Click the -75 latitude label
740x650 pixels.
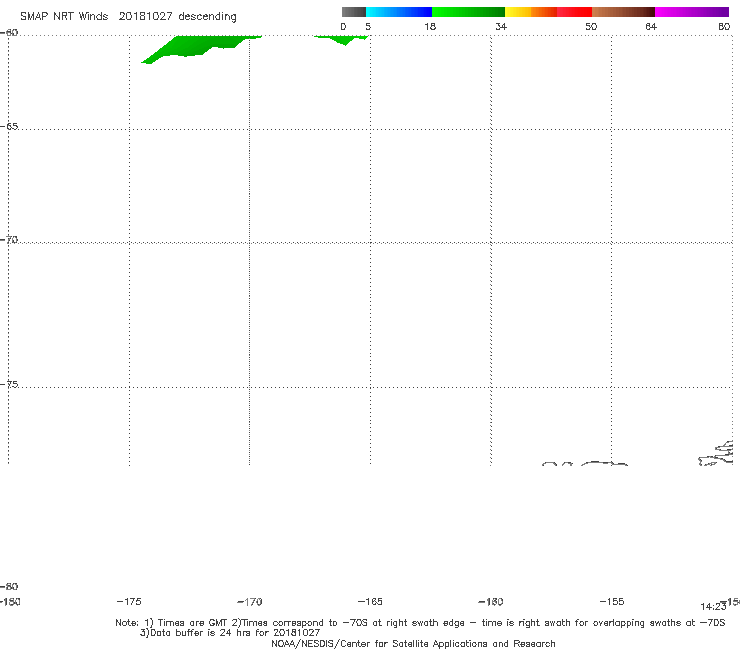click(9, 384)
